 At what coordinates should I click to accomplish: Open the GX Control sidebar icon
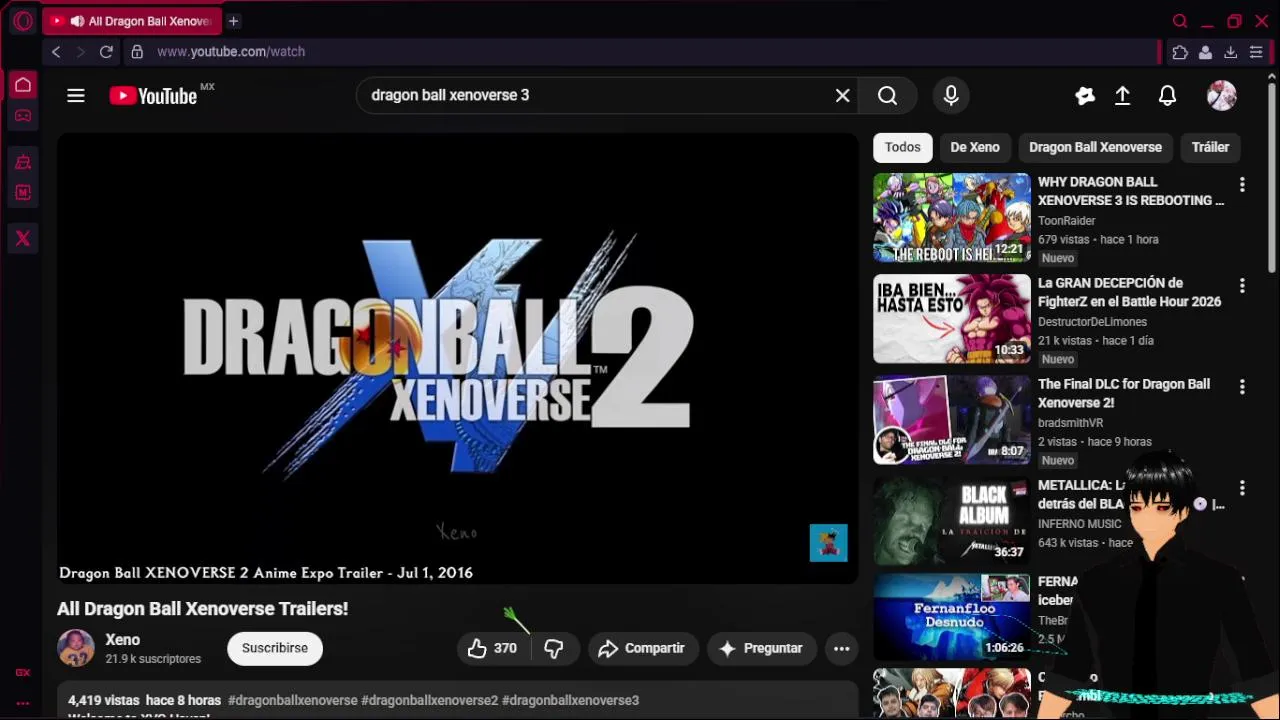[x=23, y=673]
